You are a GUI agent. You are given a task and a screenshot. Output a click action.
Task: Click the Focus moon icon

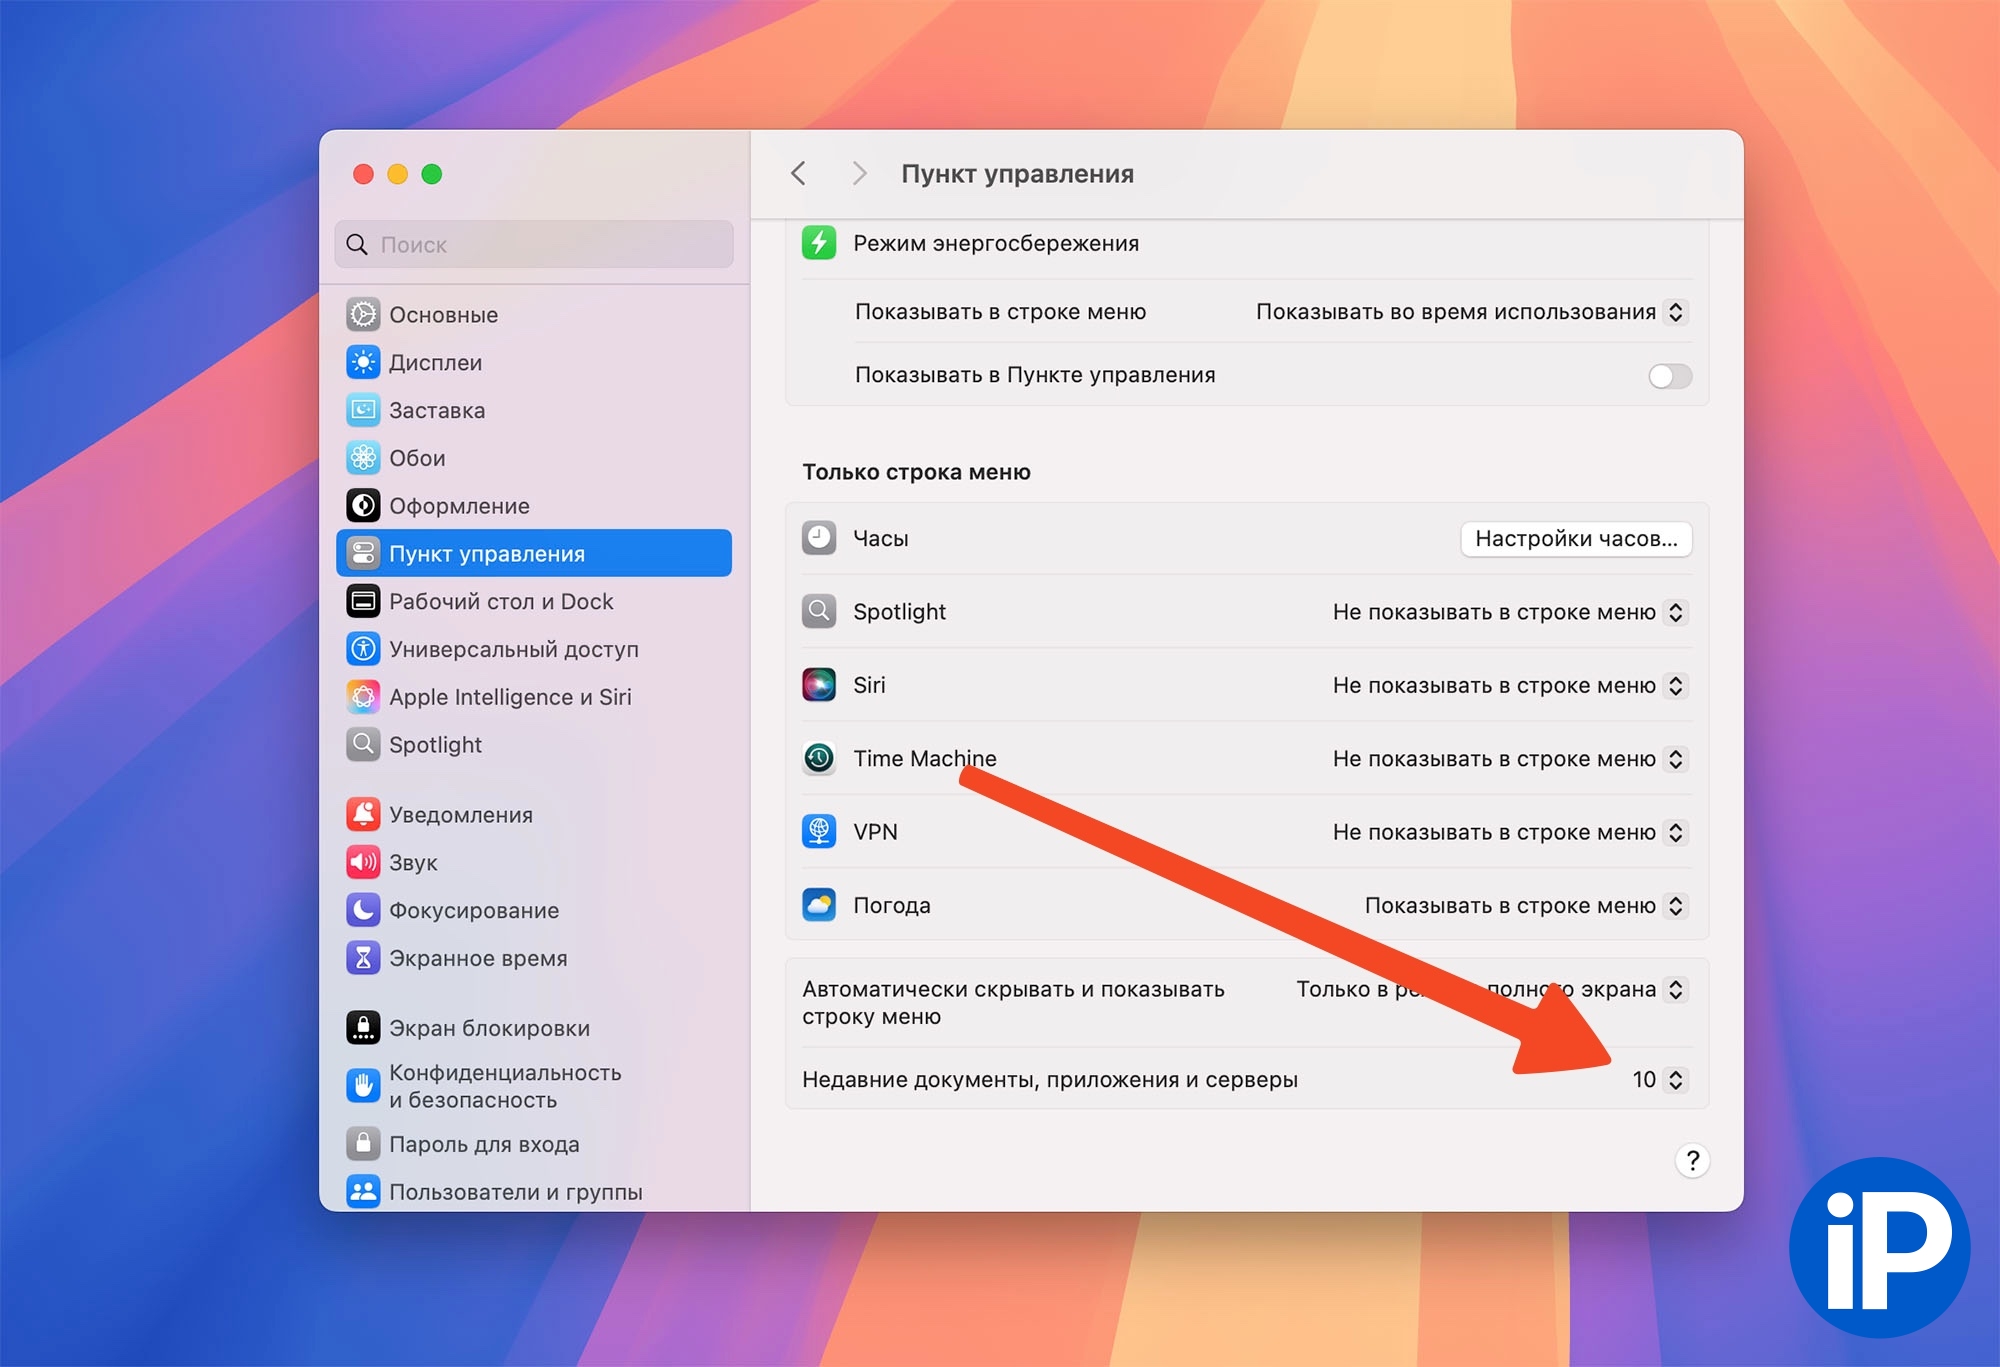tap(363, 910)
